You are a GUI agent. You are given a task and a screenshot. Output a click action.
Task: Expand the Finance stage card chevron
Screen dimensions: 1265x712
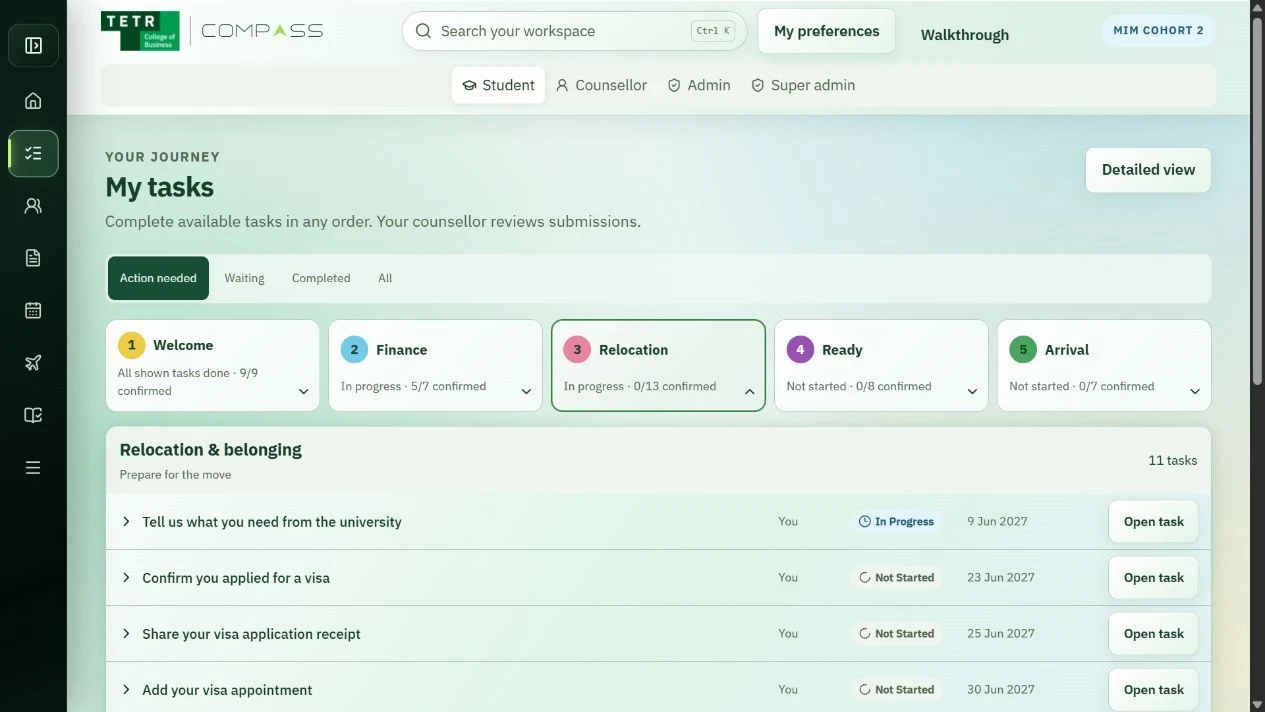point(526,392)
